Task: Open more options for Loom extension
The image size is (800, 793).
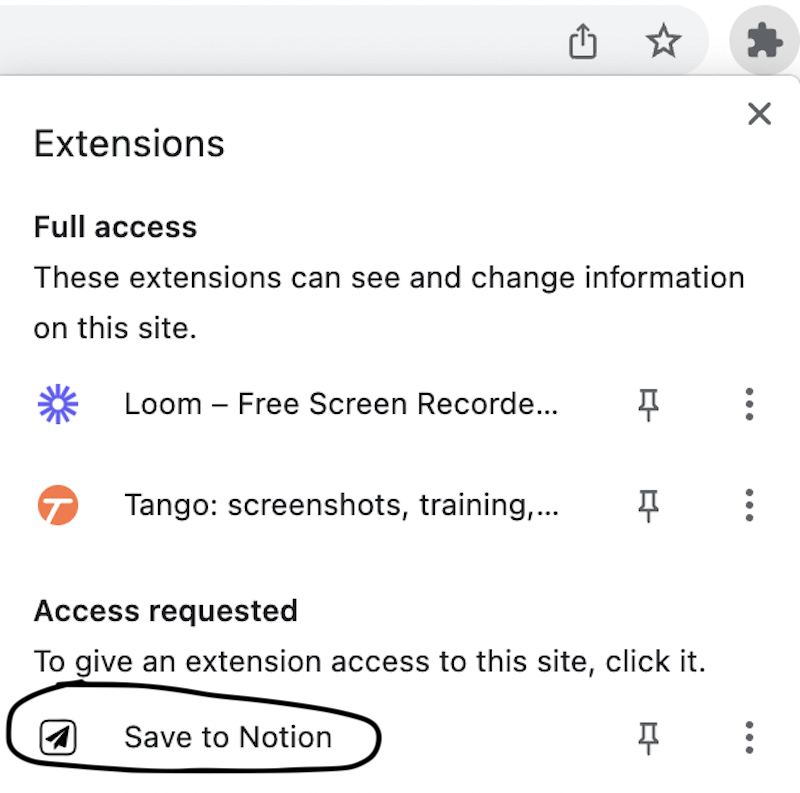Action: [x=749, y=404]
